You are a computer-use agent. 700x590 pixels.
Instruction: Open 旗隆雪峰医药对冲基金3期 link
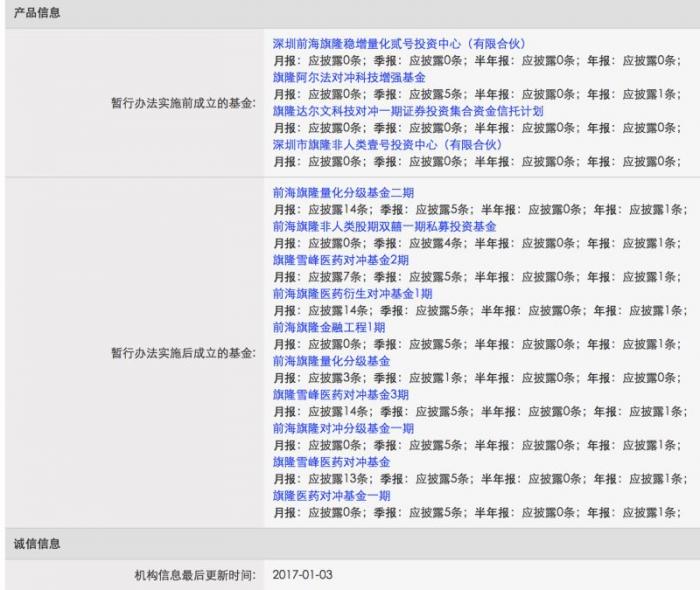coord(340,395)
